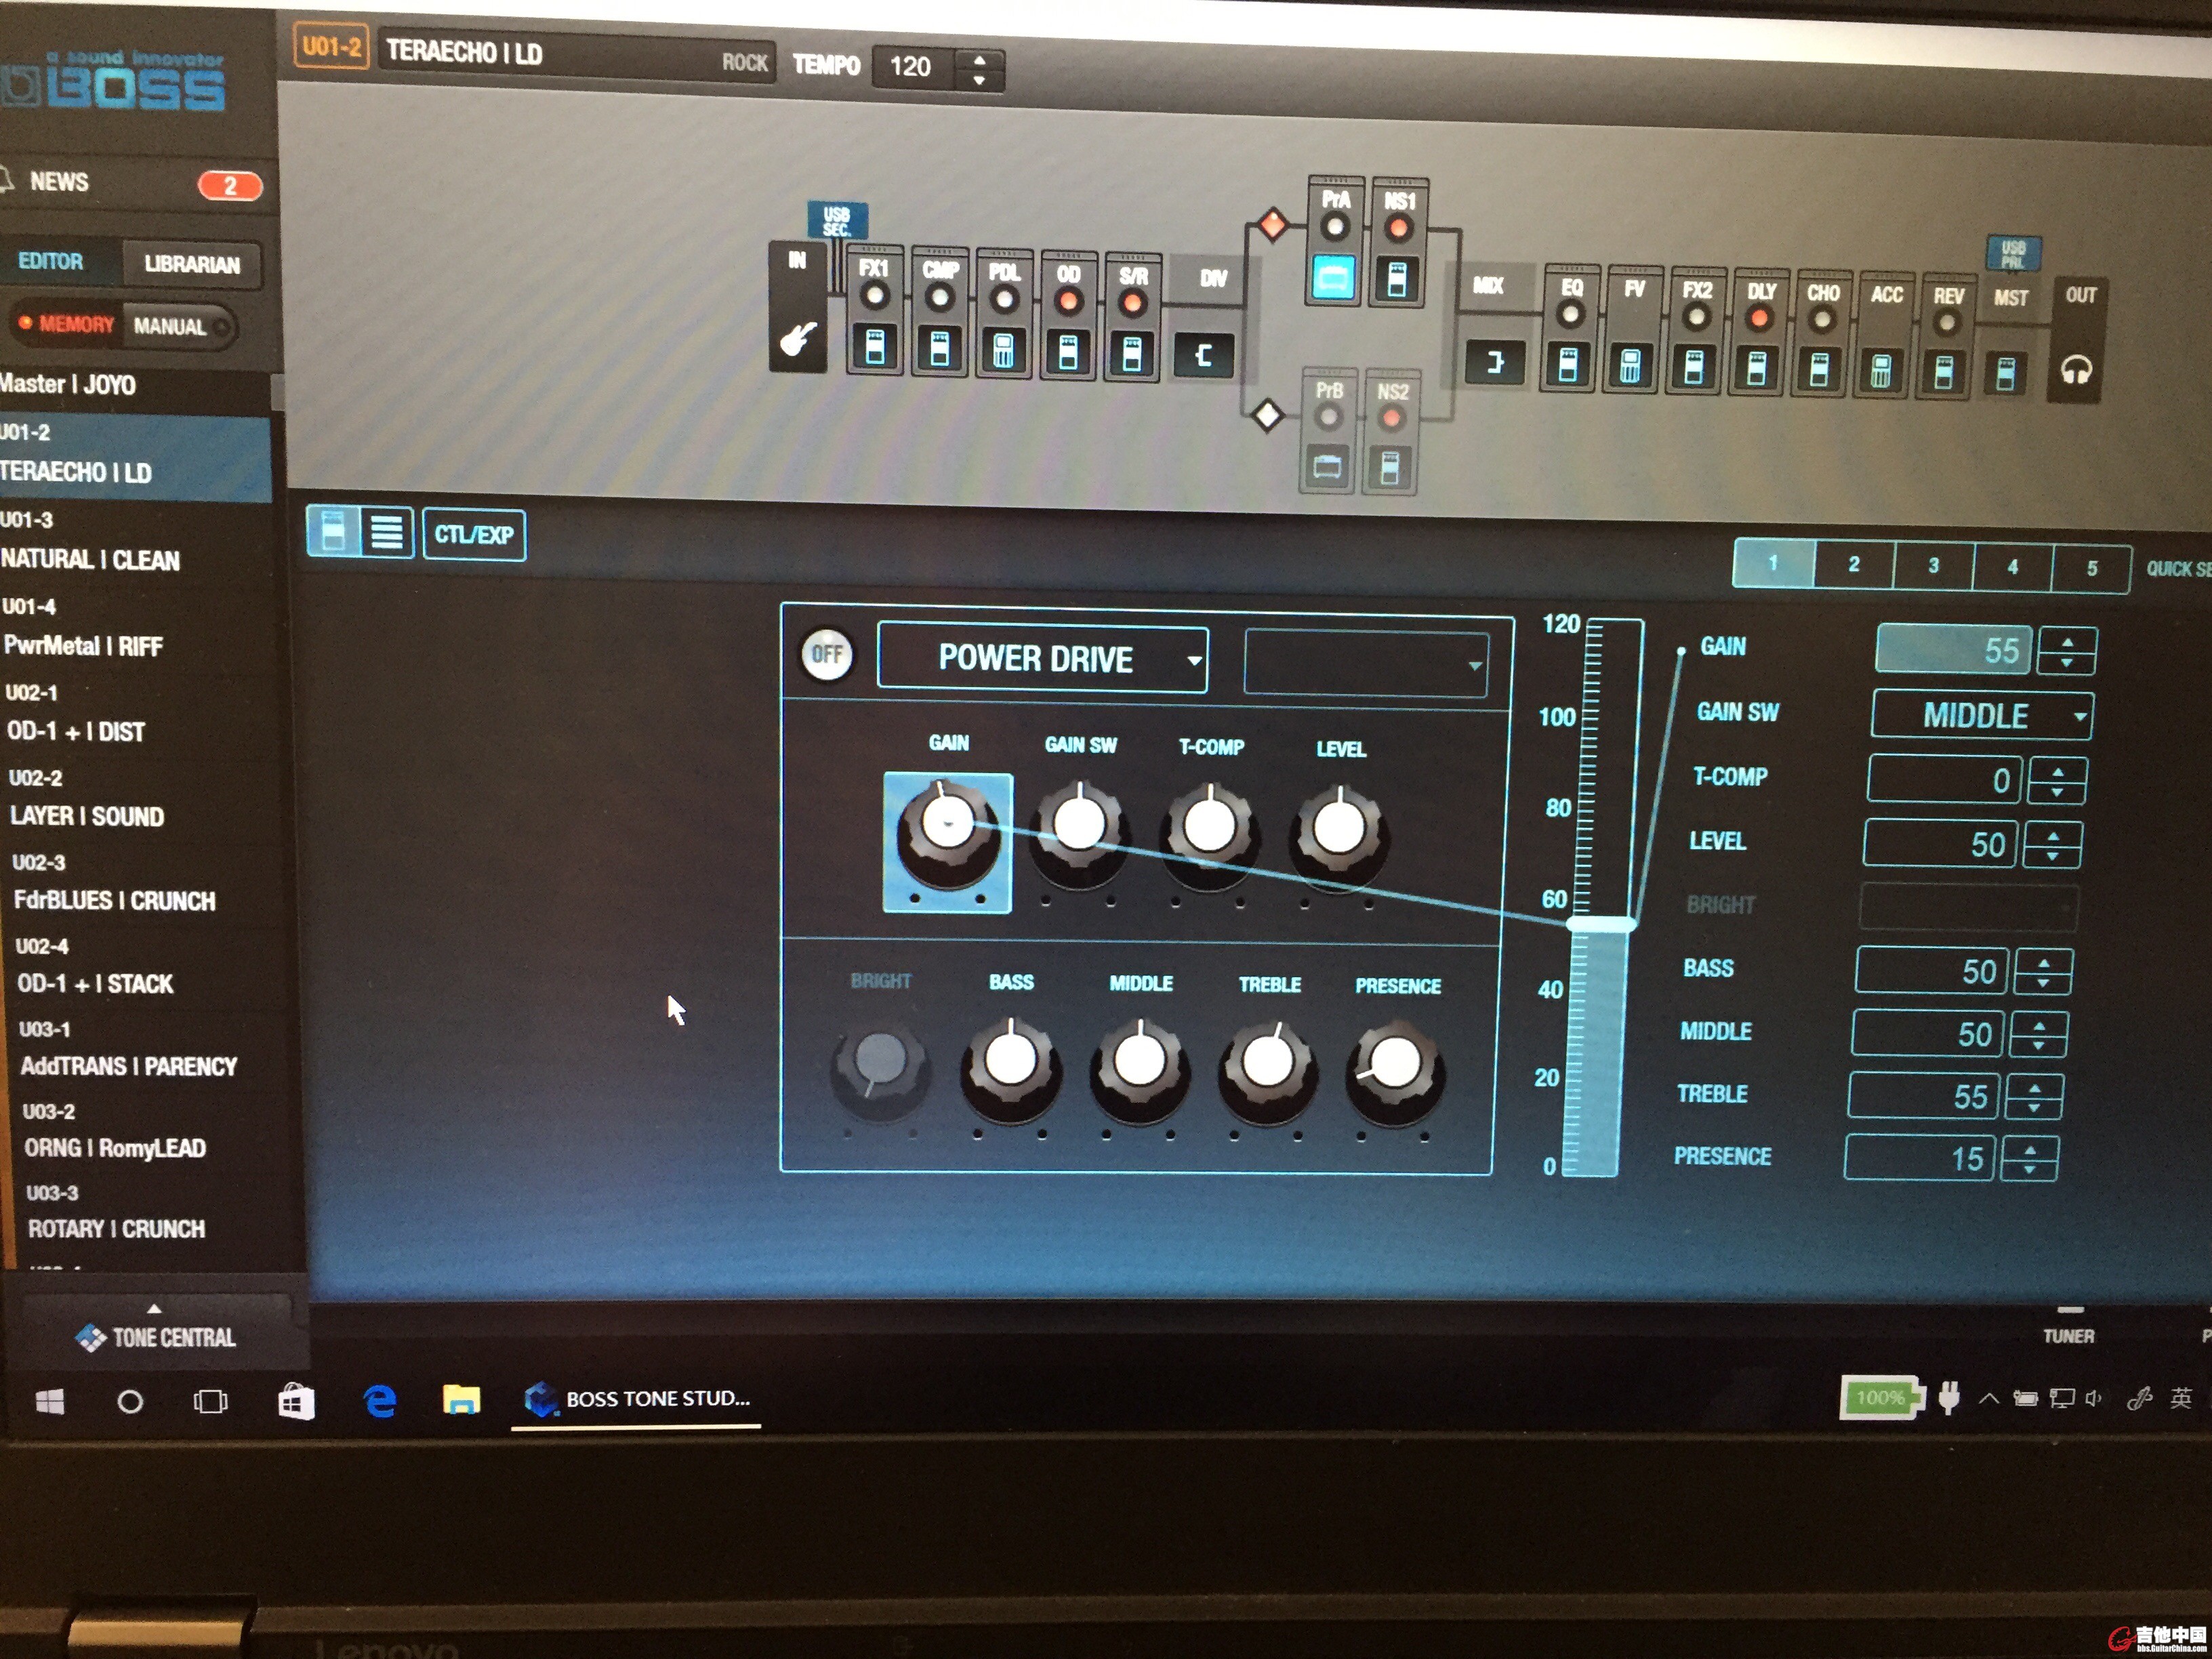
Task: Click the GAIN value stepper arrows
Action: point(2067,651)
